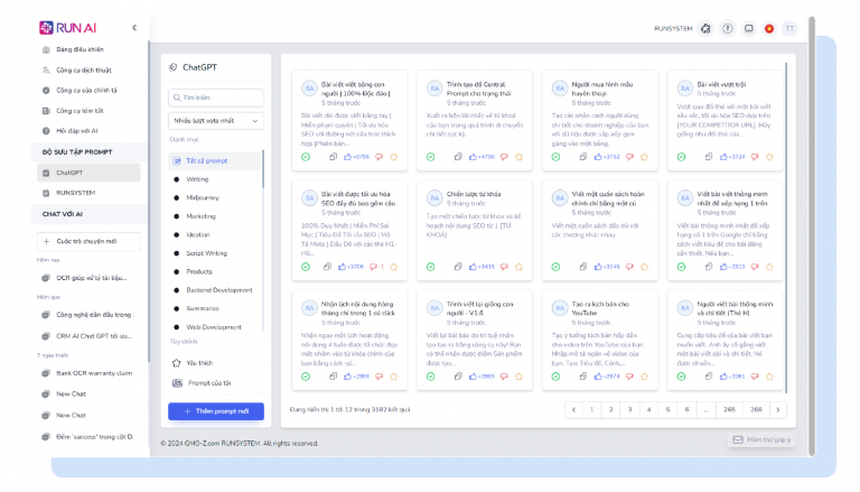The height and width of the screenshot is (492, 860).
Task: Favorite the 'Chiến lược từ khóa' prompt star
Action: coord(519,267)
